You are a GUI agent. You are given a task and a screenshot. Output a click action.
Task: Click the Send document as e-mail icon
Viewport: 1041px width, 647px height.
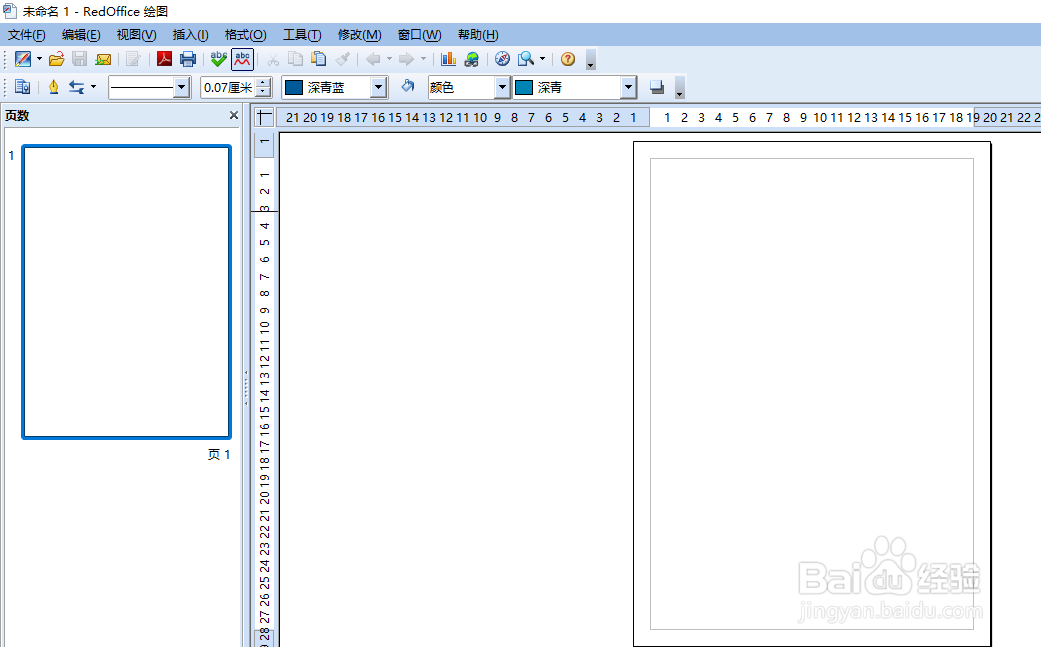tap(103, 59)
